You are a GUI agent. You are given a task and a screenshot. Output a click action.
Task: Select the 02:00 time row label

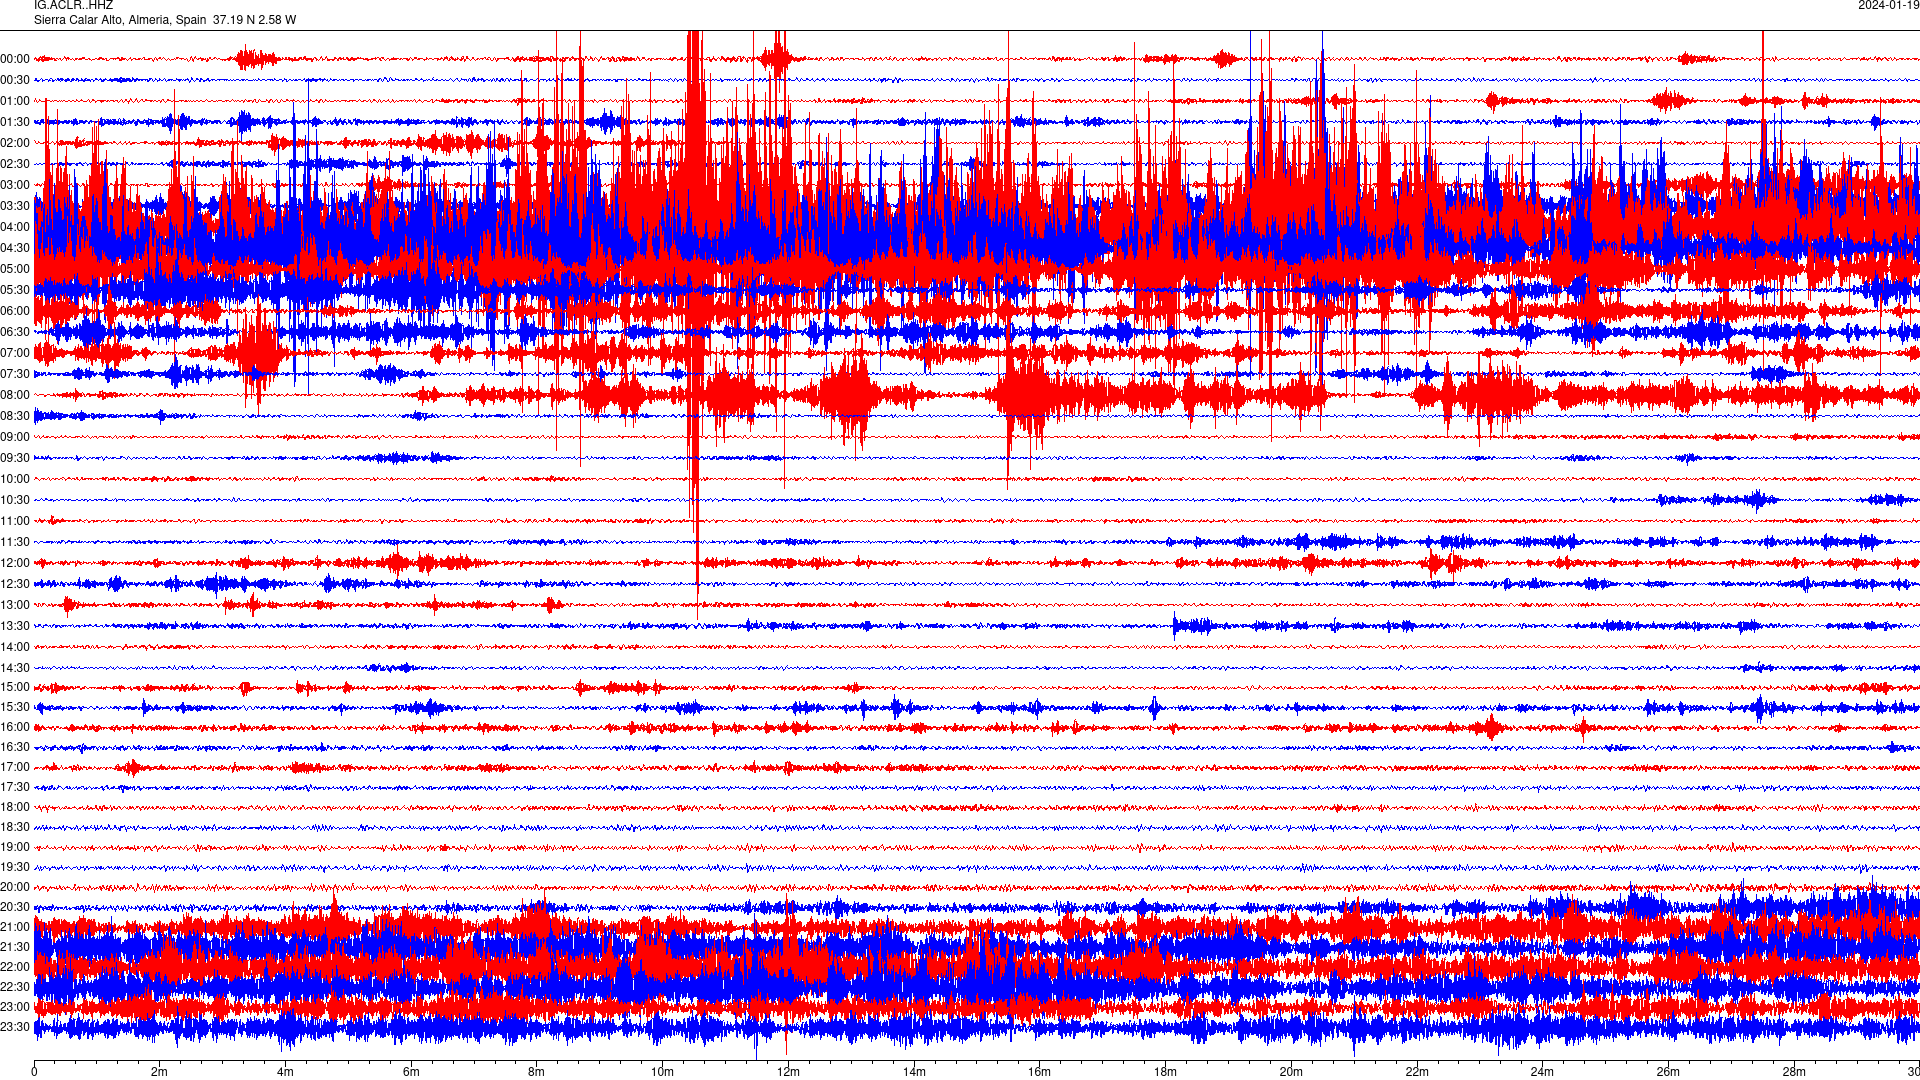(15, 143)
